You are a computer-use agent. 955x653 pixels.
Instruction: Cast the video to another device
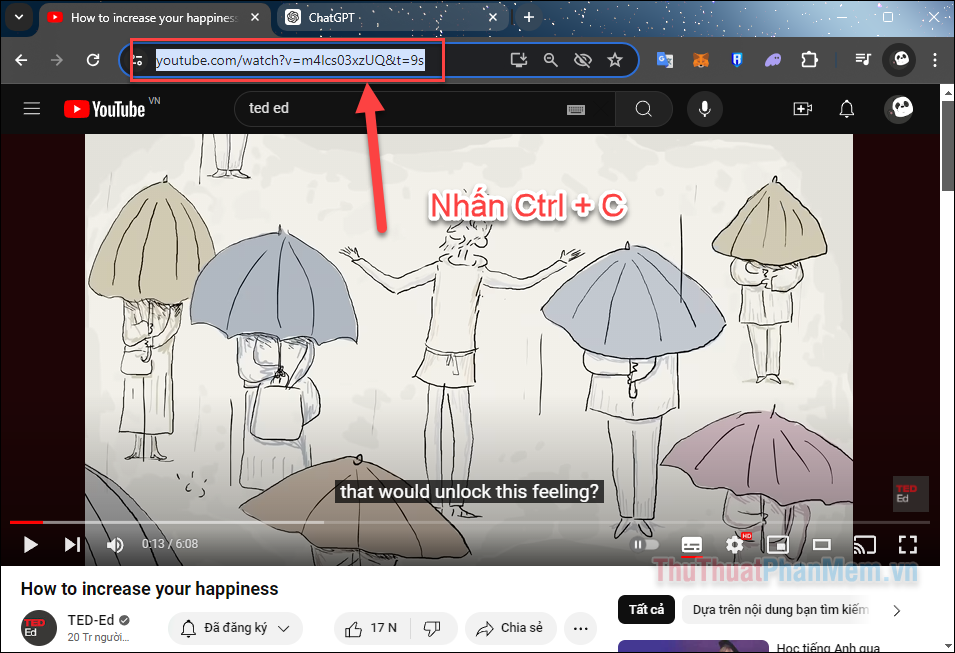(x=866, y=545)
